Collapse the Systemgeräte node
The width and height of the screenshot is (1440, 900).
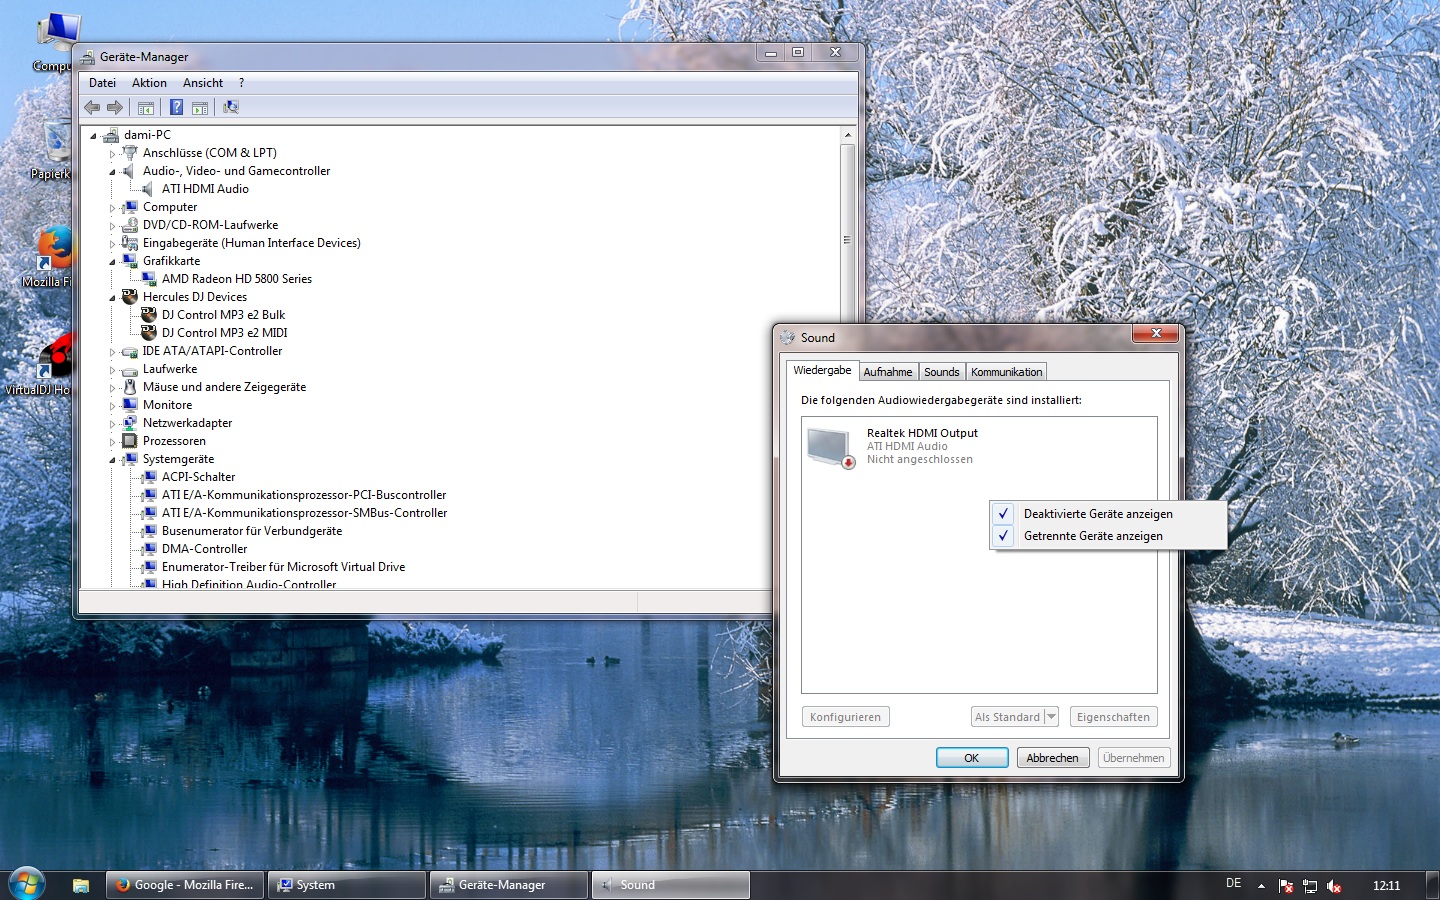point(112,460)
